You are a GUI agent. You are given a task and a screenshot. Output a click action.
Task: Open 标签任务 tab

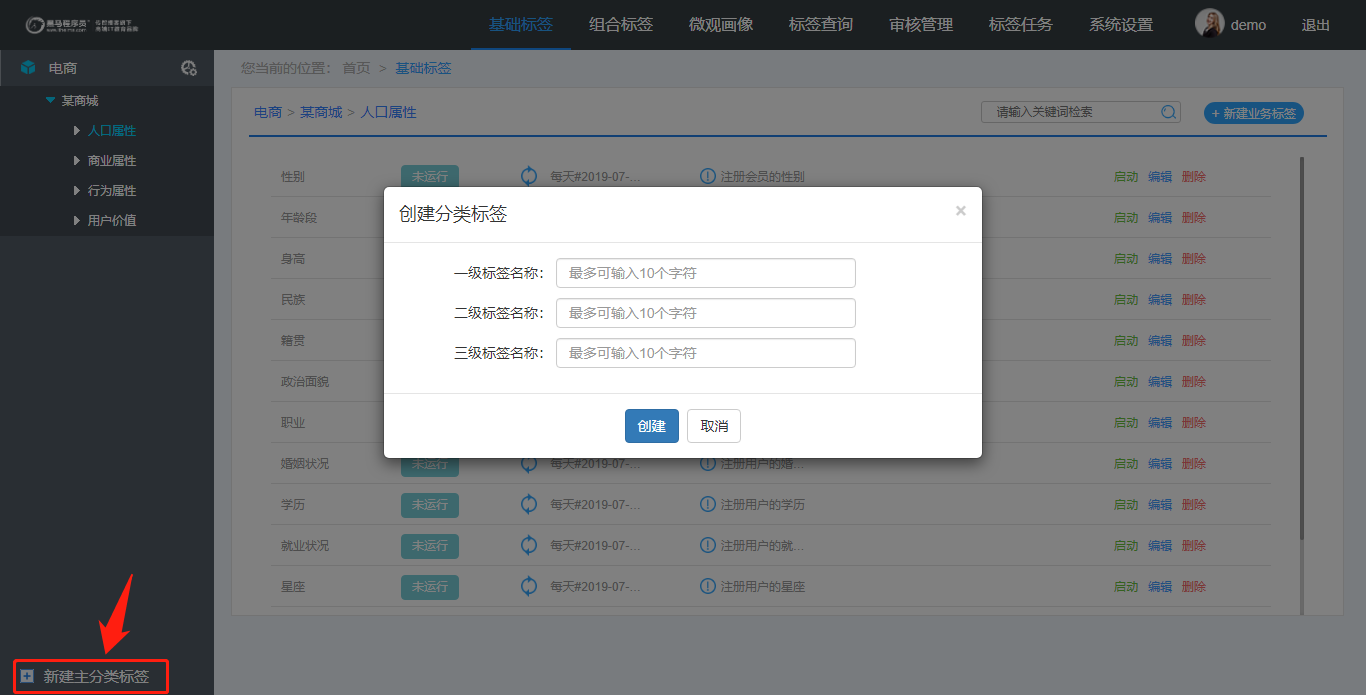click(x=1020, y=25)
